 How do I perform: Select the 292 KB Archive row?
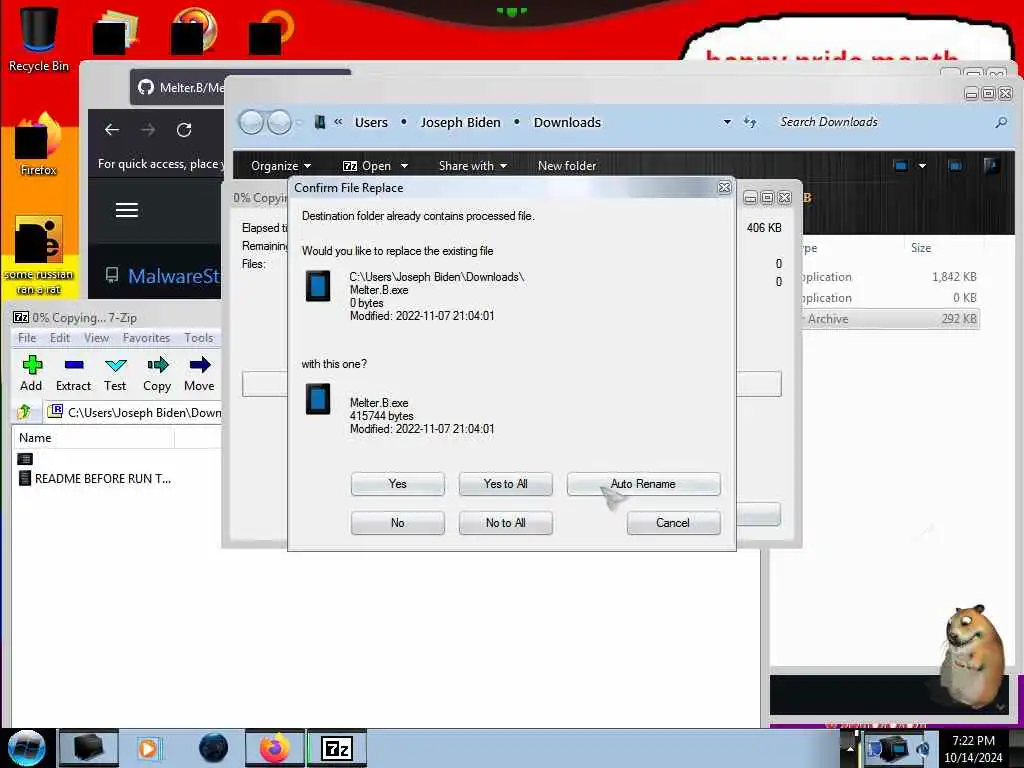pyautogui.click(x=891, y=319)
